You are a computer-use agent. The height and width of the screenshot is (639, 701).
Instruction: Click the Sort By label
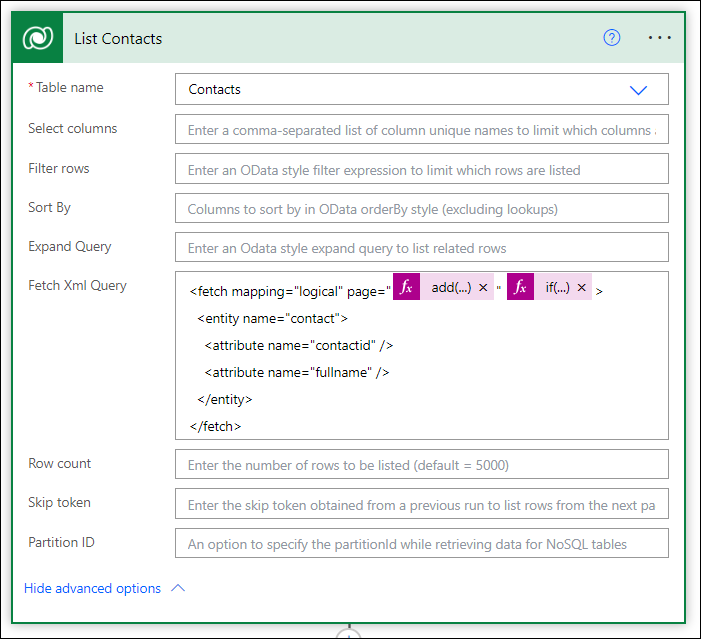[49, 207]
